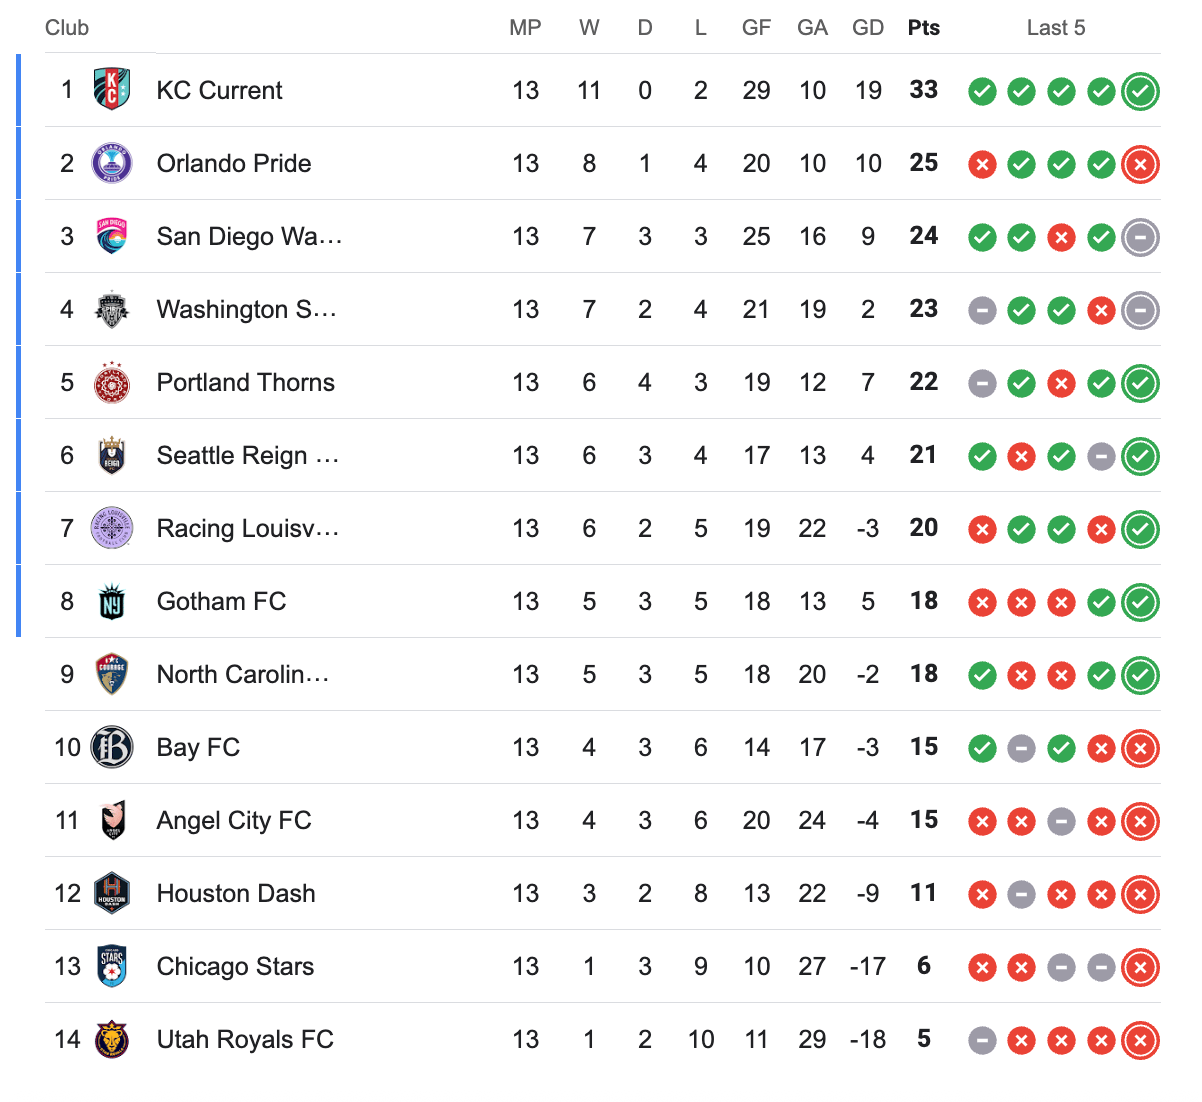Click the North Carolina Courage shield logo
Screen dimensions: 1202x1102
click(x=112, y=674)
